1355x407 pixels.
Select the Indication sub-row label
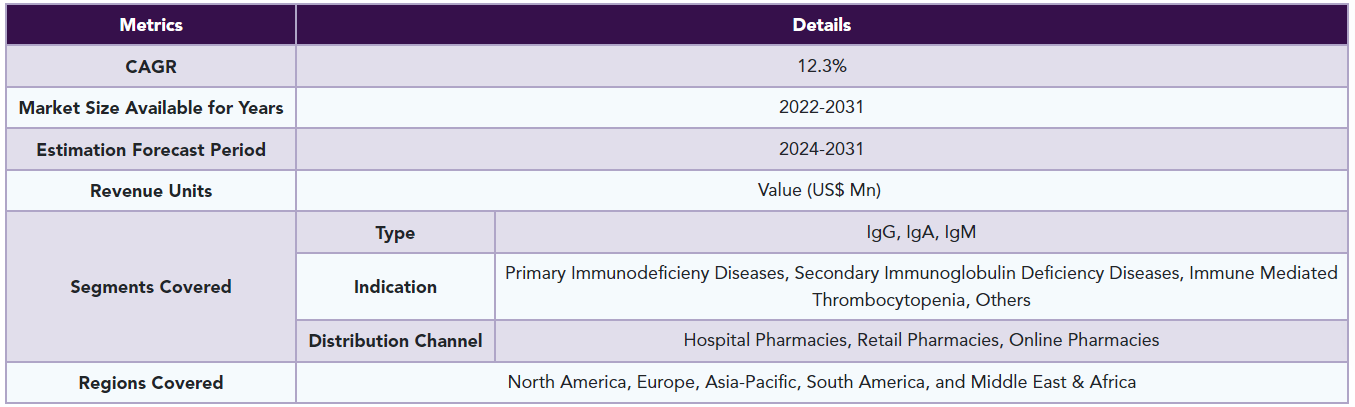(395, 287)
